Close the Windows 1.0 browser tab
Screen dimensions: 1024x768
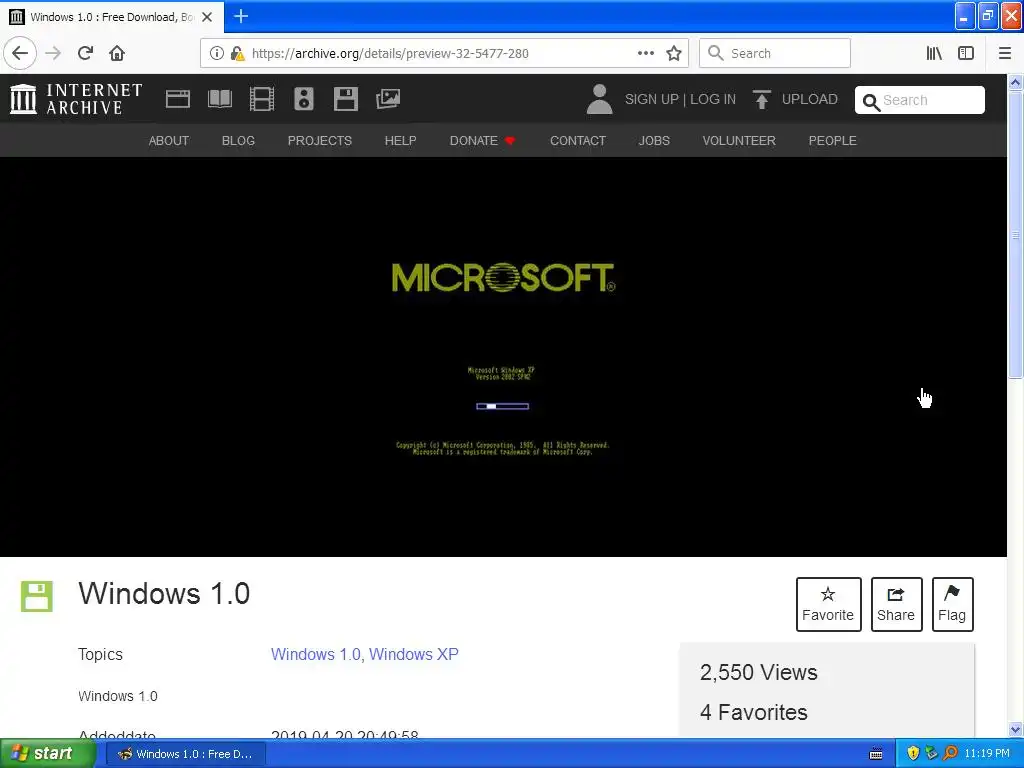tap(207, 17)
